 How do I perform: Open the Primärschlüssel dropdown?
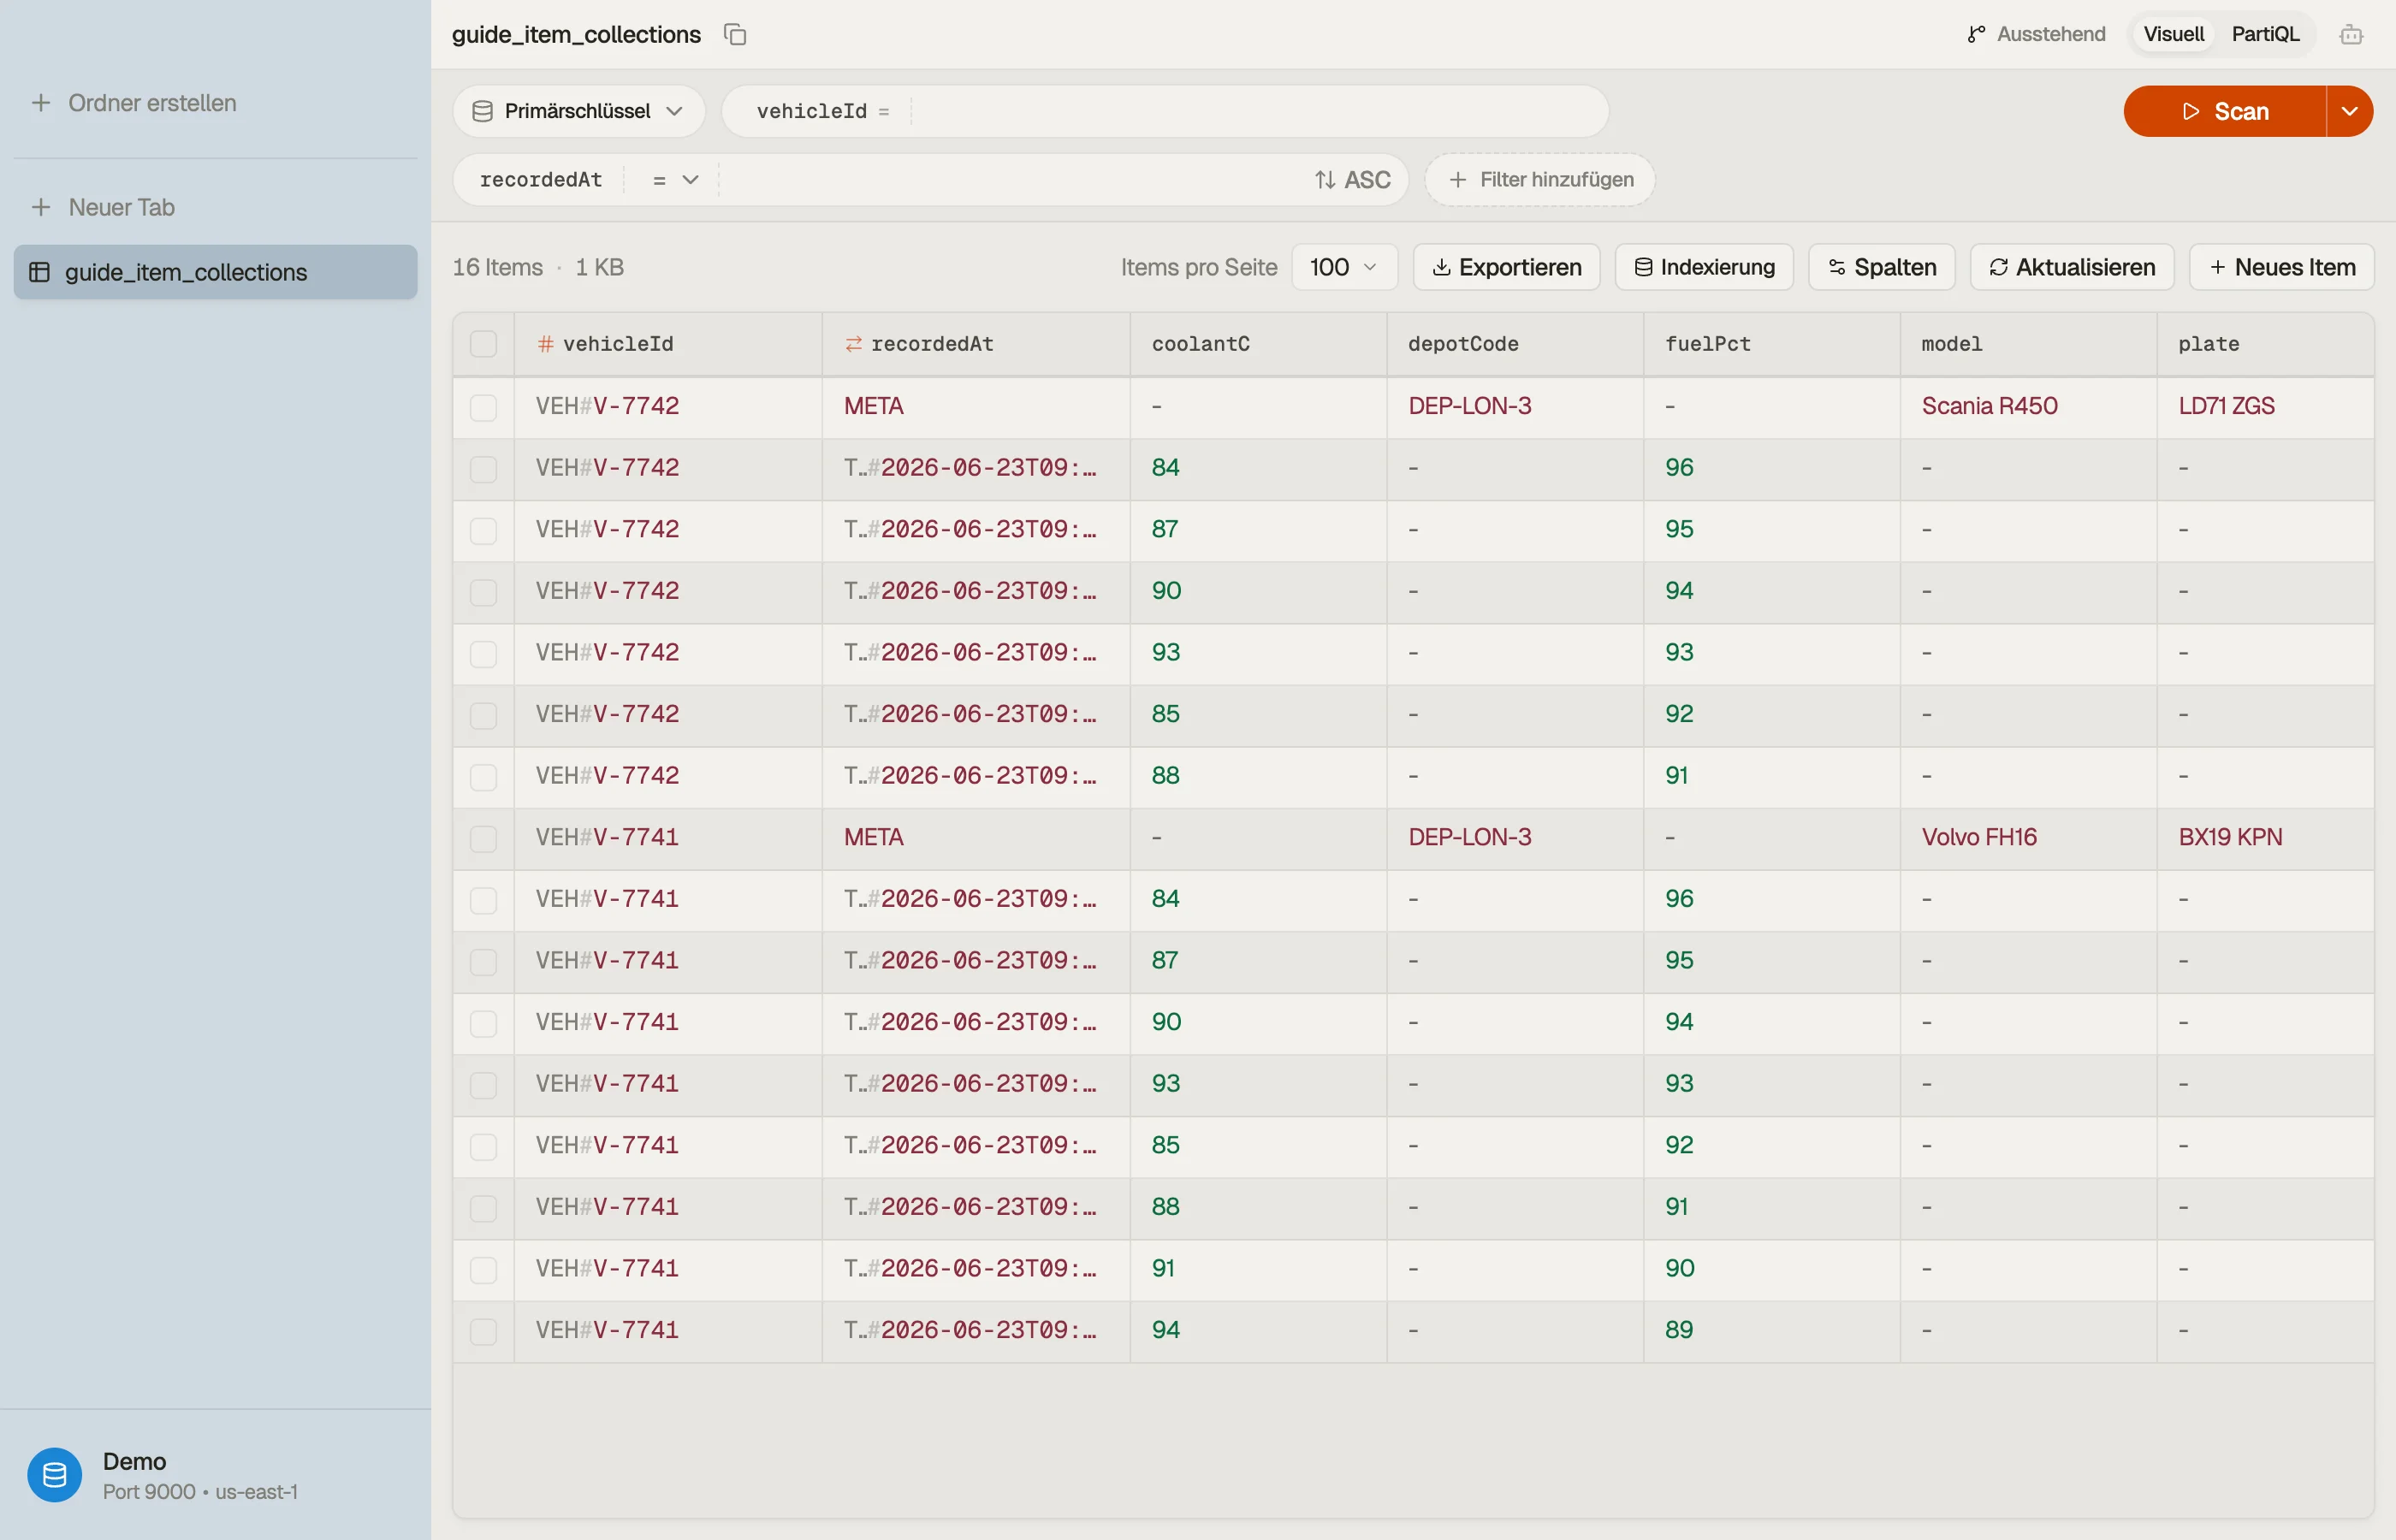(x=578, y=111)
